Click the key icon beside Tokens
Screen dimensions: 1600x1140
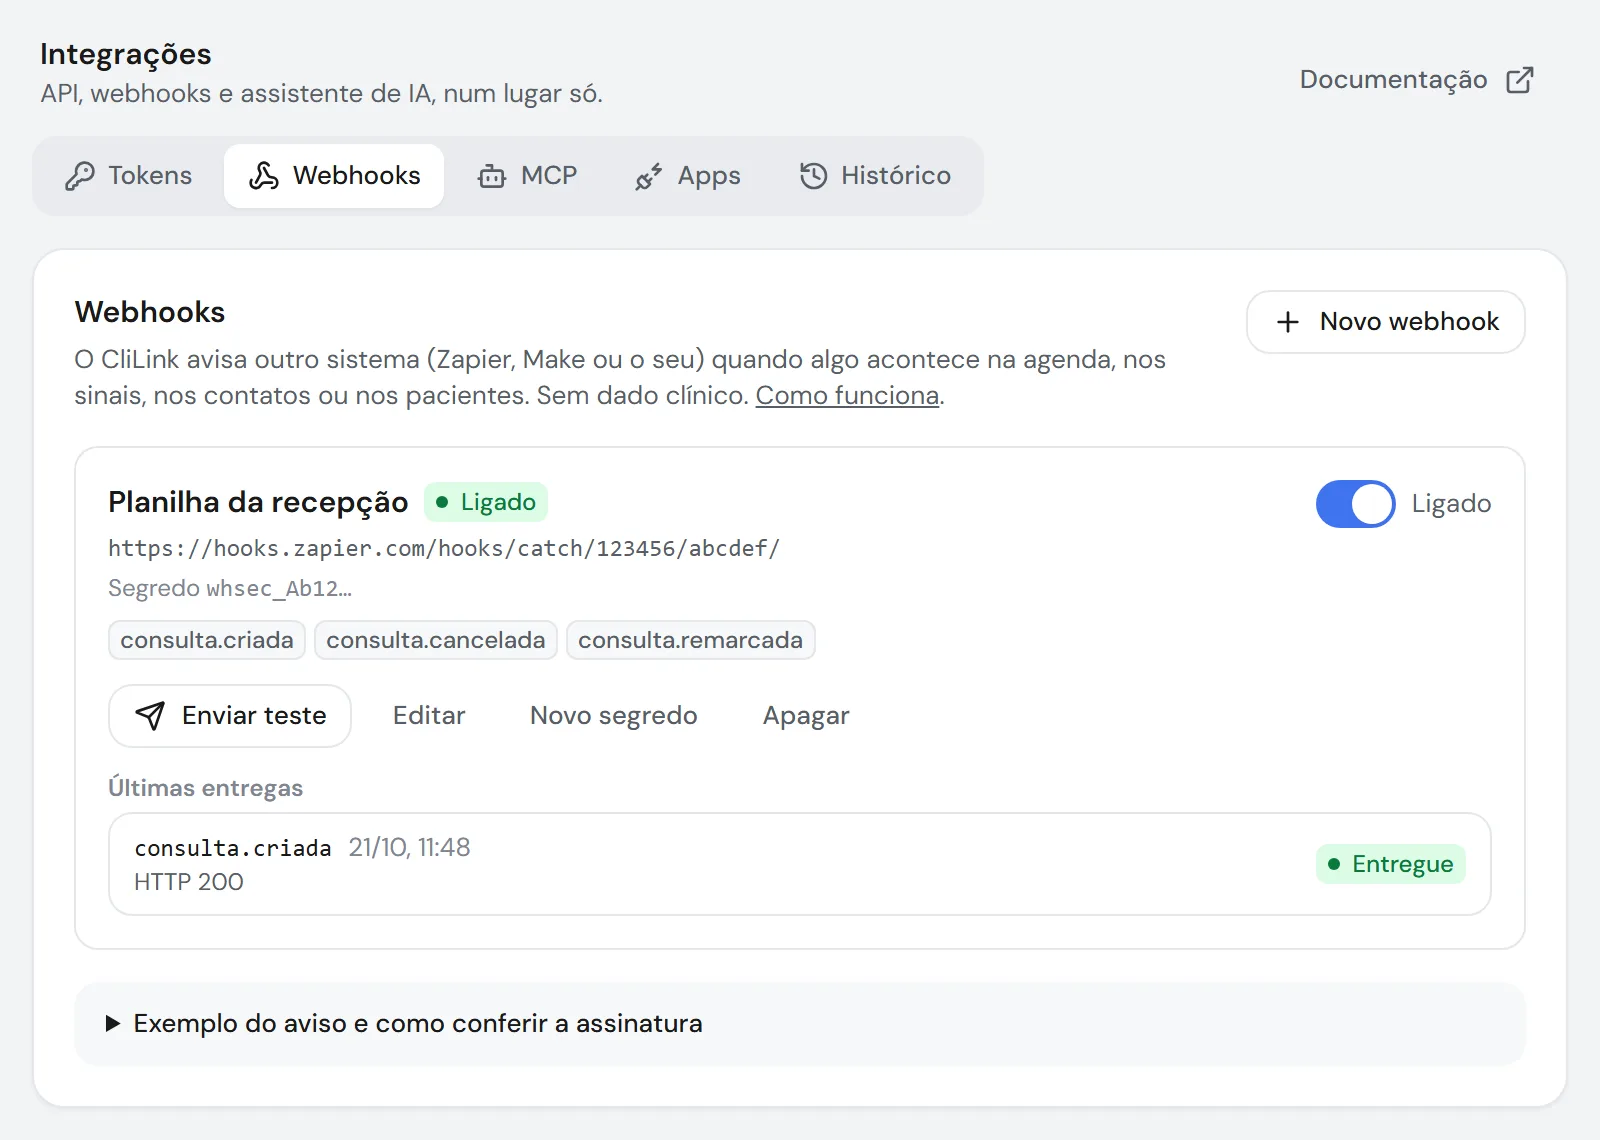point(80,176)
